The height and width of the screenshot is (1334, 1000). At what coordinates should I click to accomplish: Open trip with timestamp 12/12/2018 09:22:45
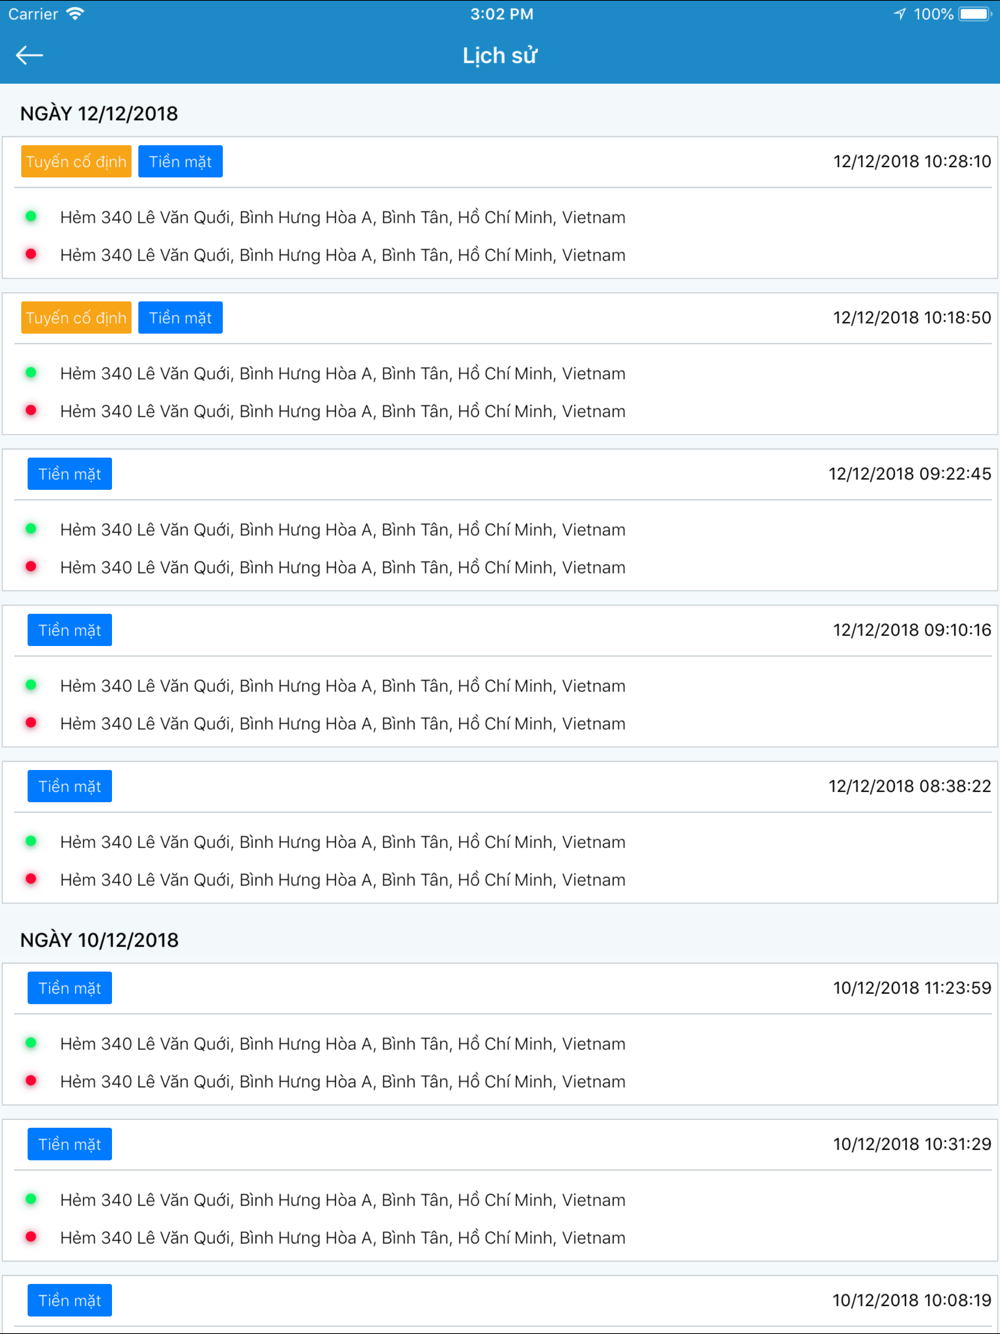tap(500, 520)
